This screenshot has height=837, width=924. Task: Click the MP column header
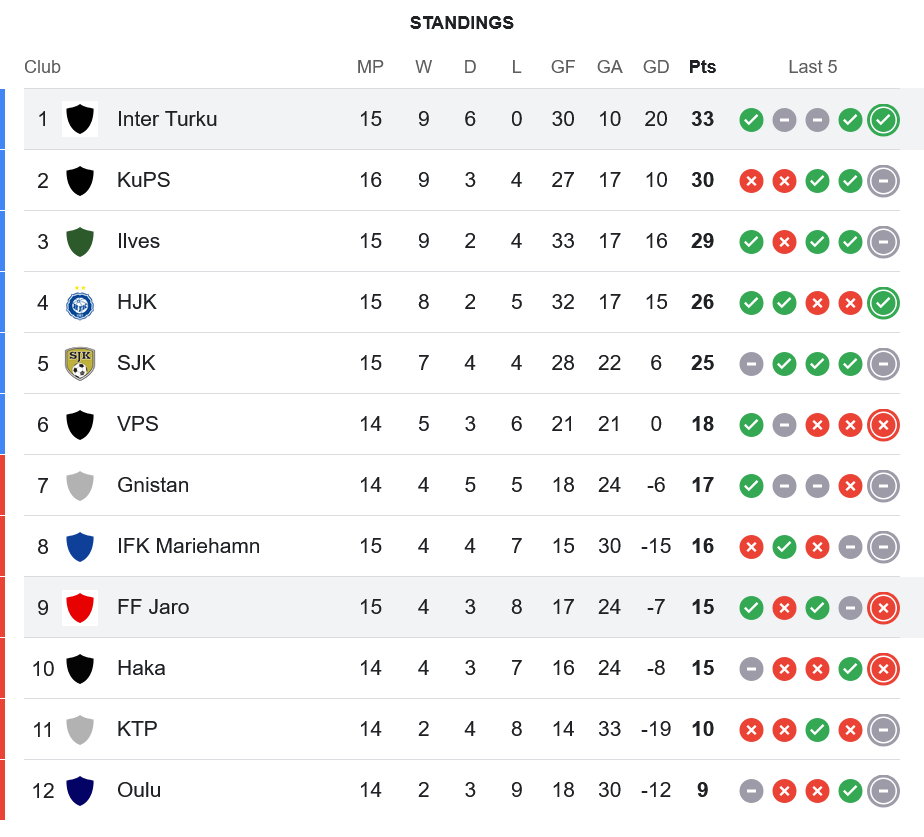point(370,67)
